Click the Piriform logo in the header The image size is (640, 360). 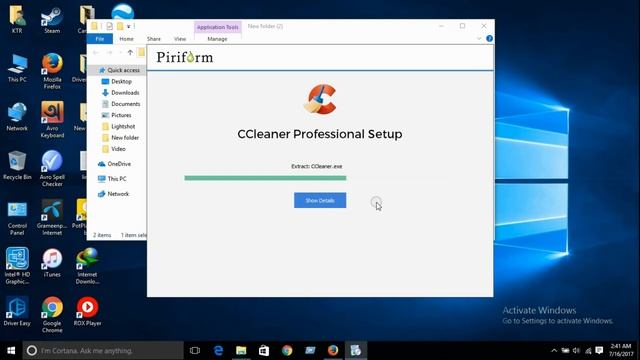(185, 58)
